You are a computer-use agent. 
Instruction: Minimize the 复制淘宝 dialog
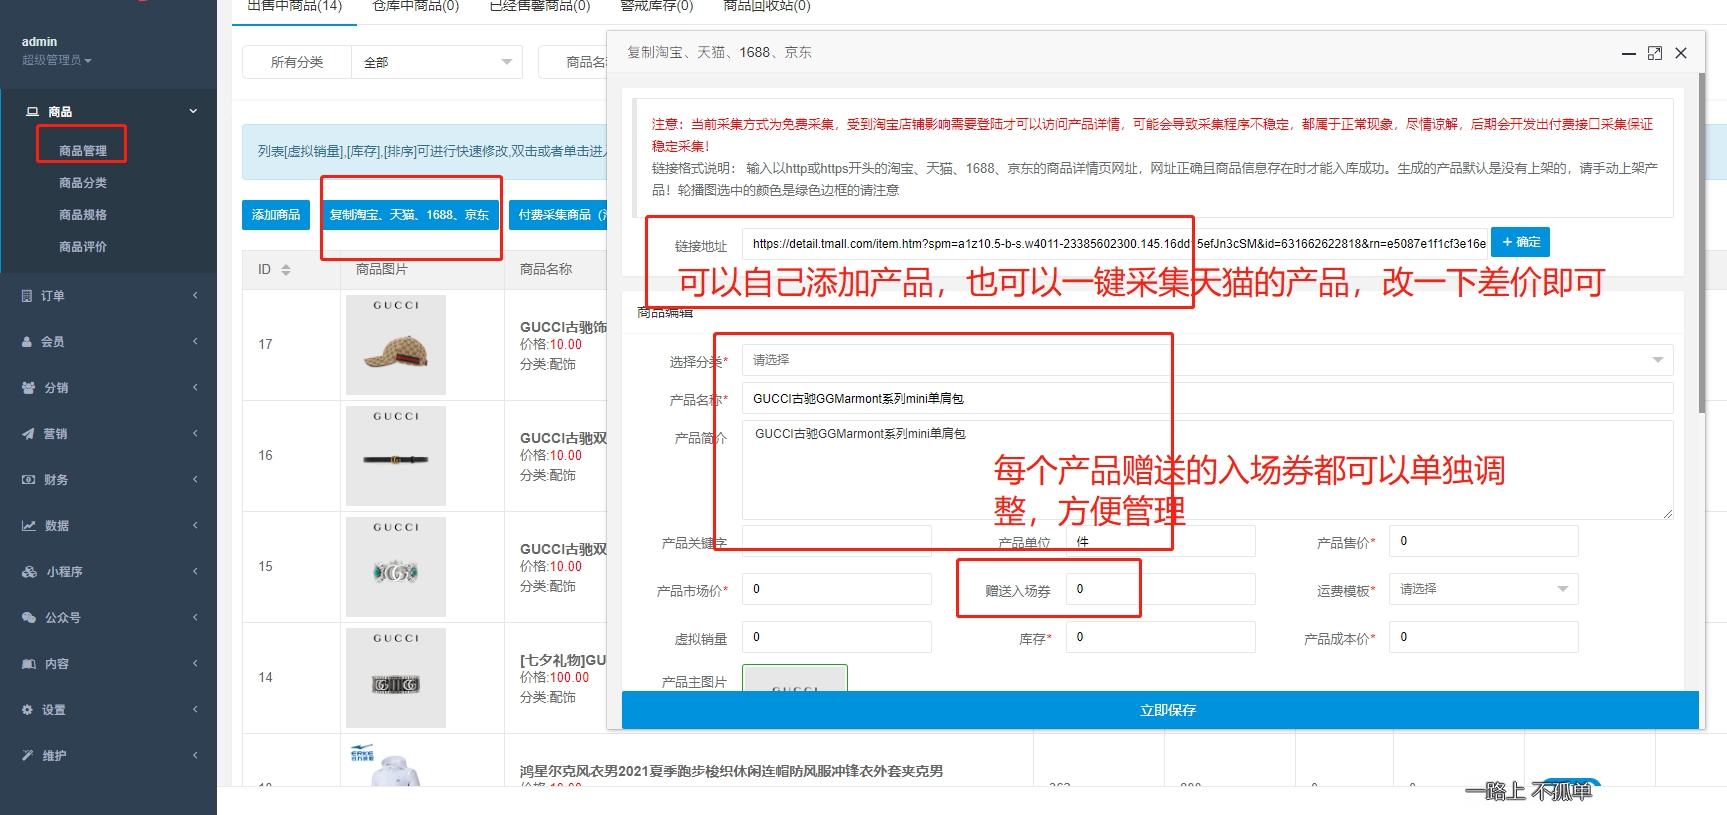coord(1629,53)
